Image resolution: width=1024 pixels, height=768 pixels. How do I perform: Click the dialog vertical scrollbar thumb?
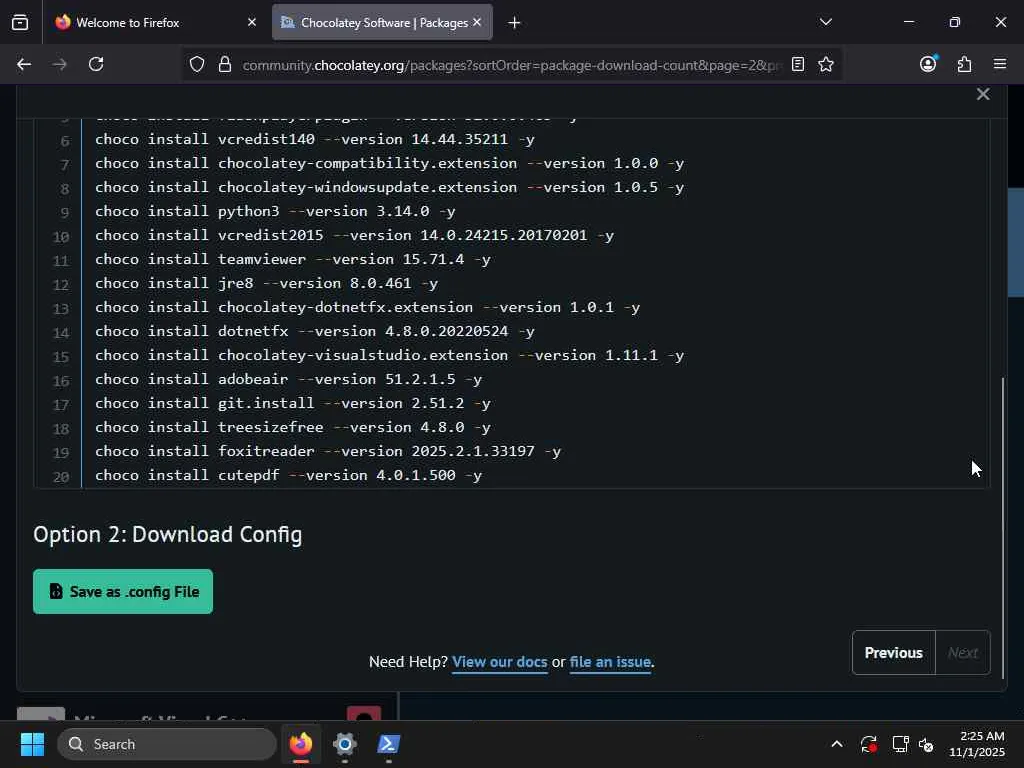[x=1003, y=528]
